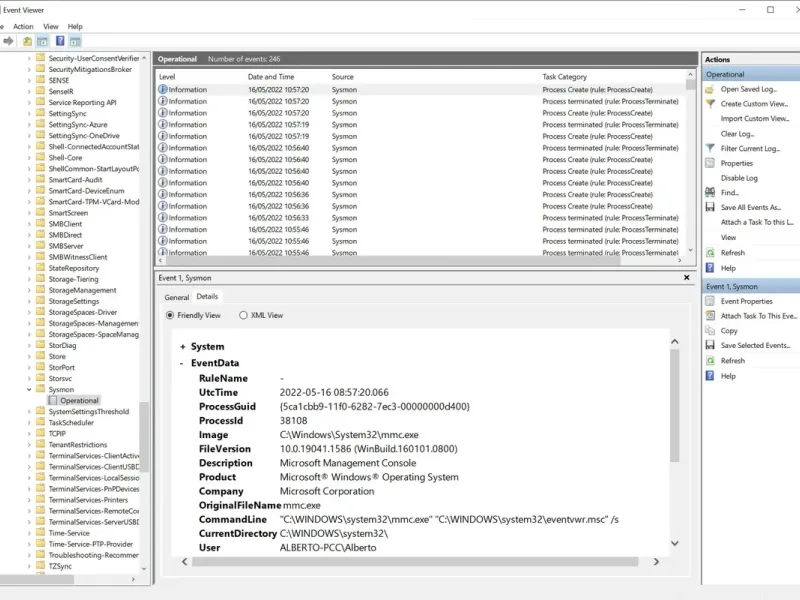Click the Save Selected Events disk icon
This screenshot has height=600, width=800.
[710, 345]
